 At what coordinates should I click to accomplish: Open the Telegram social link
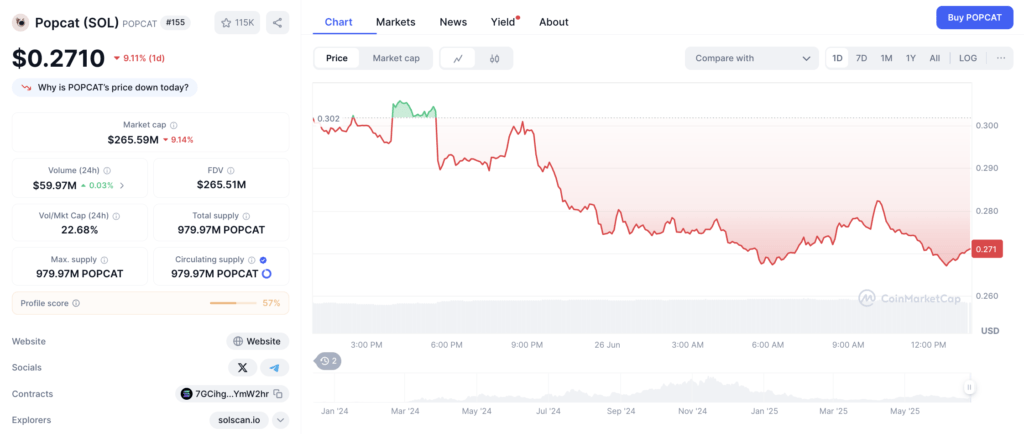point(274,368)
